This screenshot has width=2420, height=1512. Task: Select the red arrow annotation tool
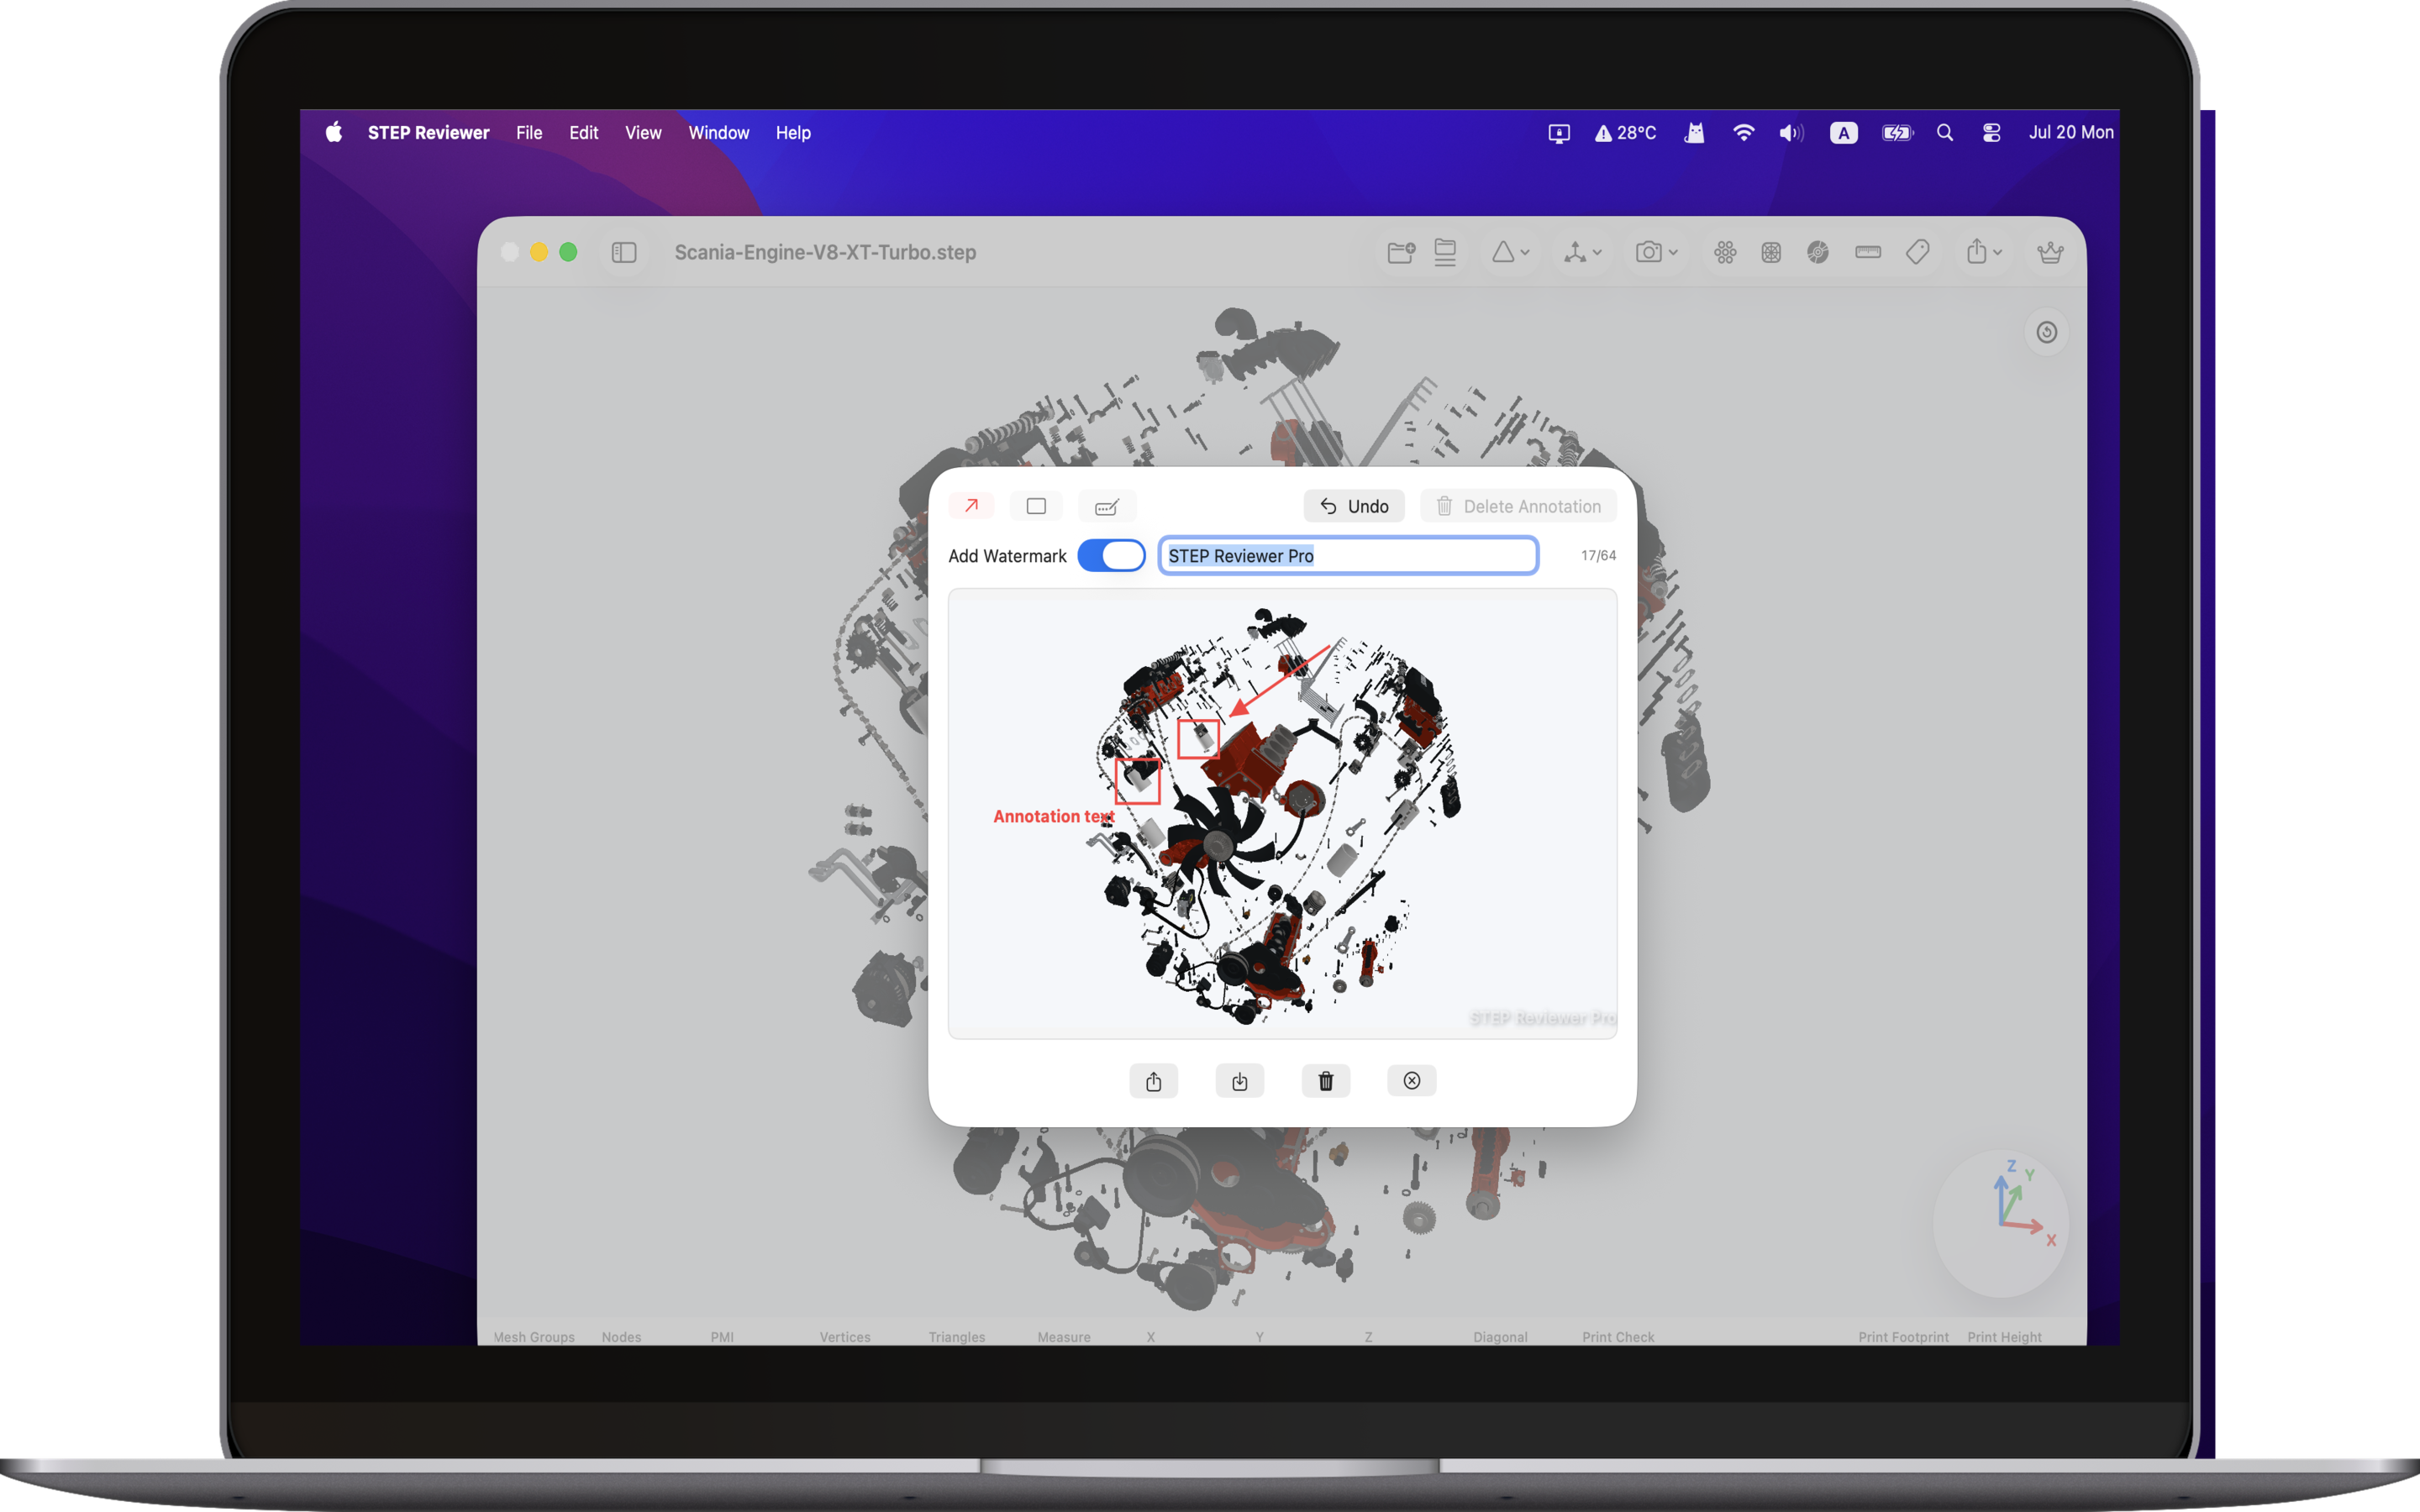click(971, 506)
